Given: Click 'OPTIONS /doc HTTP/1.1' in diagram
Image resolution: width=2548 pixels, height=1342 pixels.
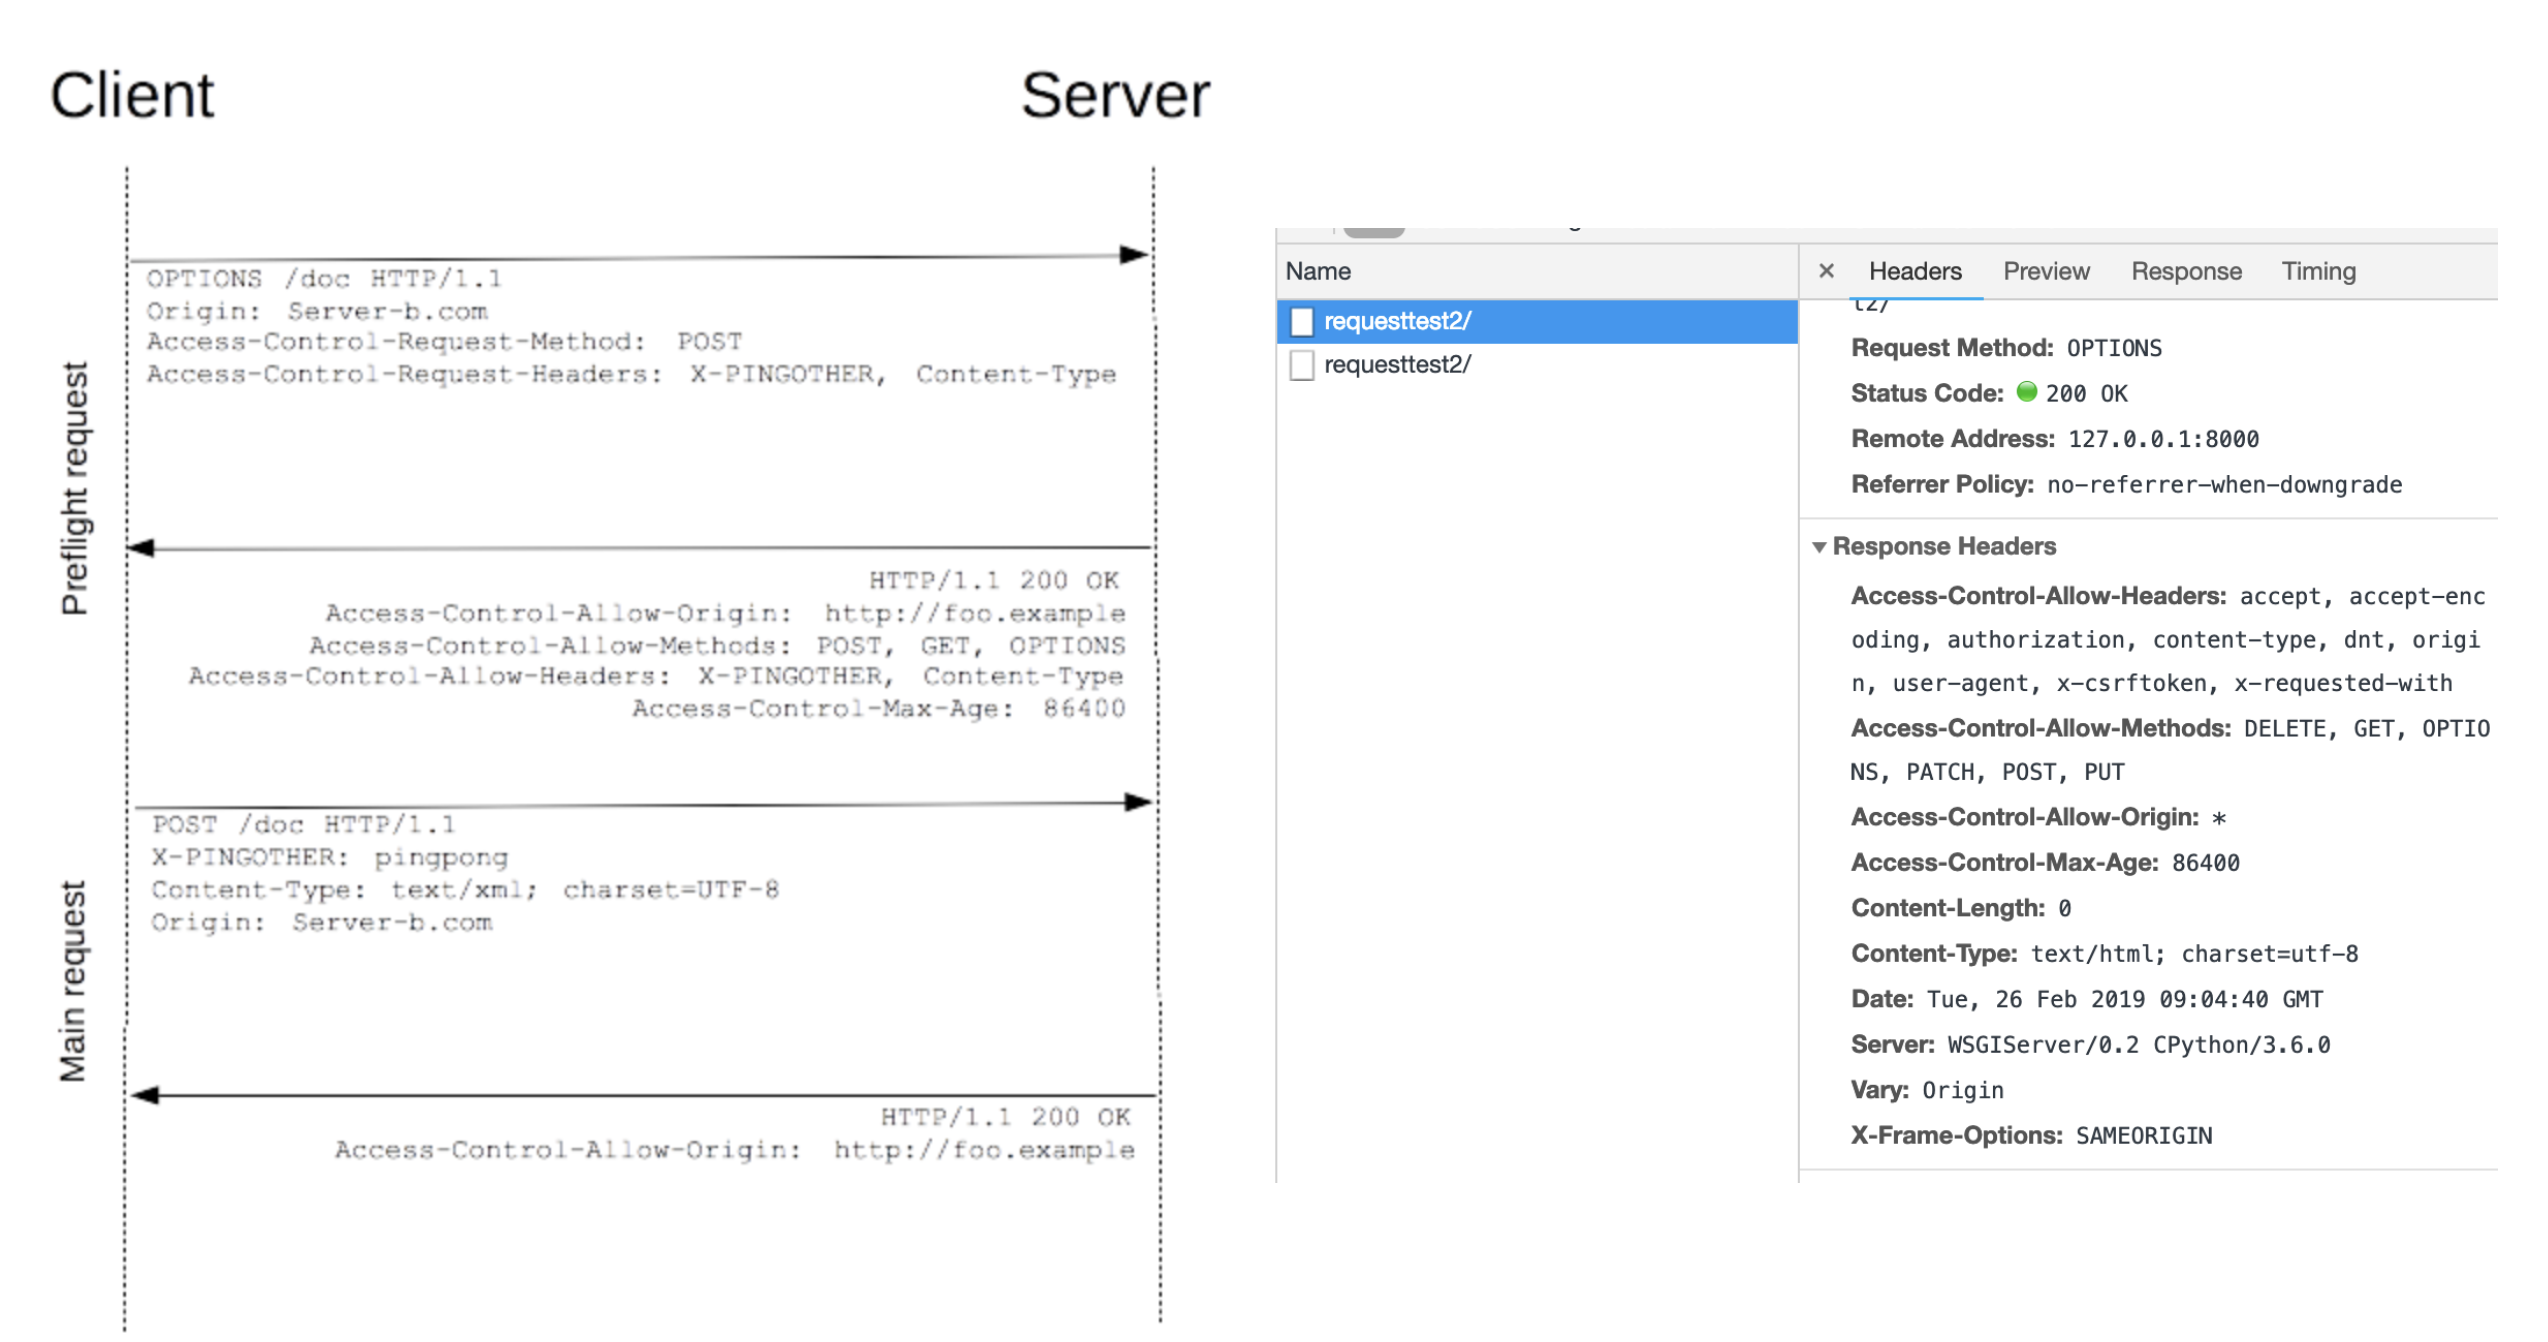Looking at the screenshot, I should click(327, 280).
